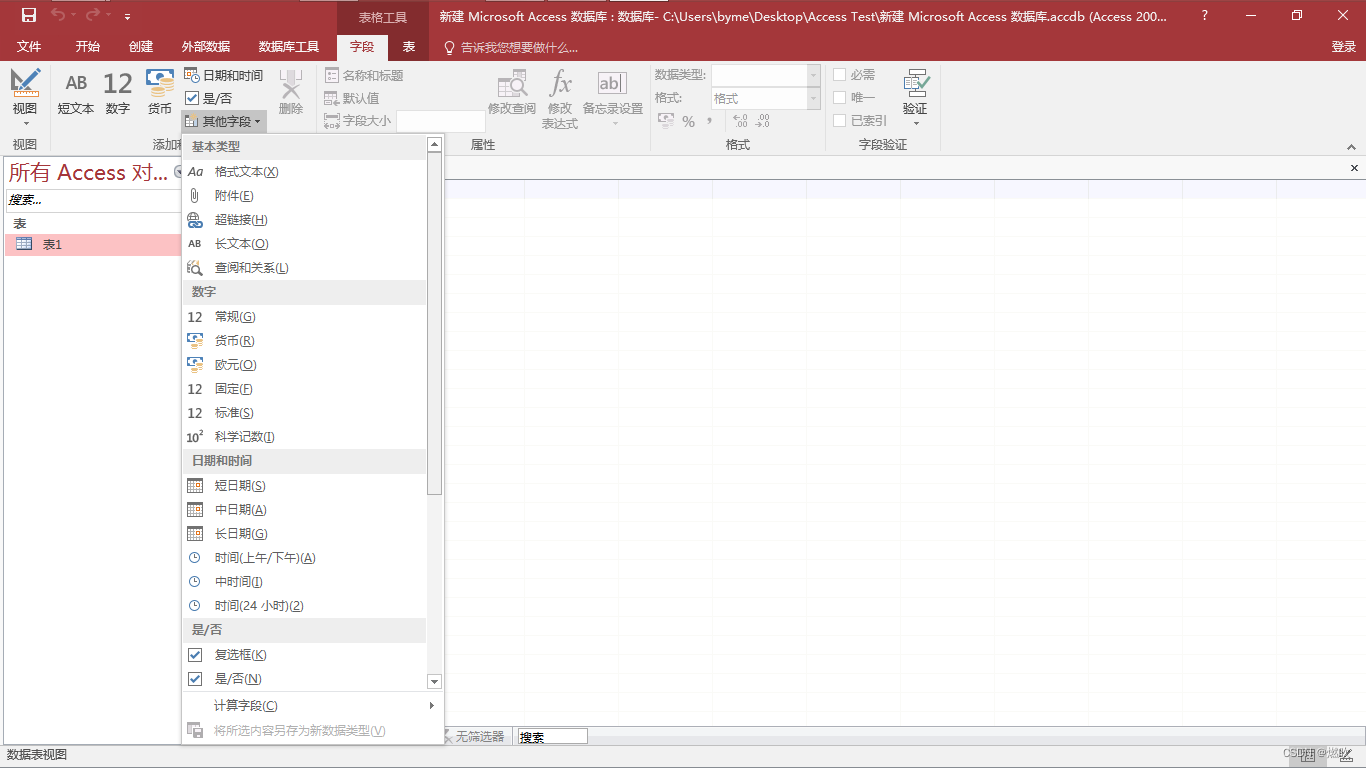1366x768 pixels.
Task: Open the Format (格式) combo box
Action: (x=766, y=98)
